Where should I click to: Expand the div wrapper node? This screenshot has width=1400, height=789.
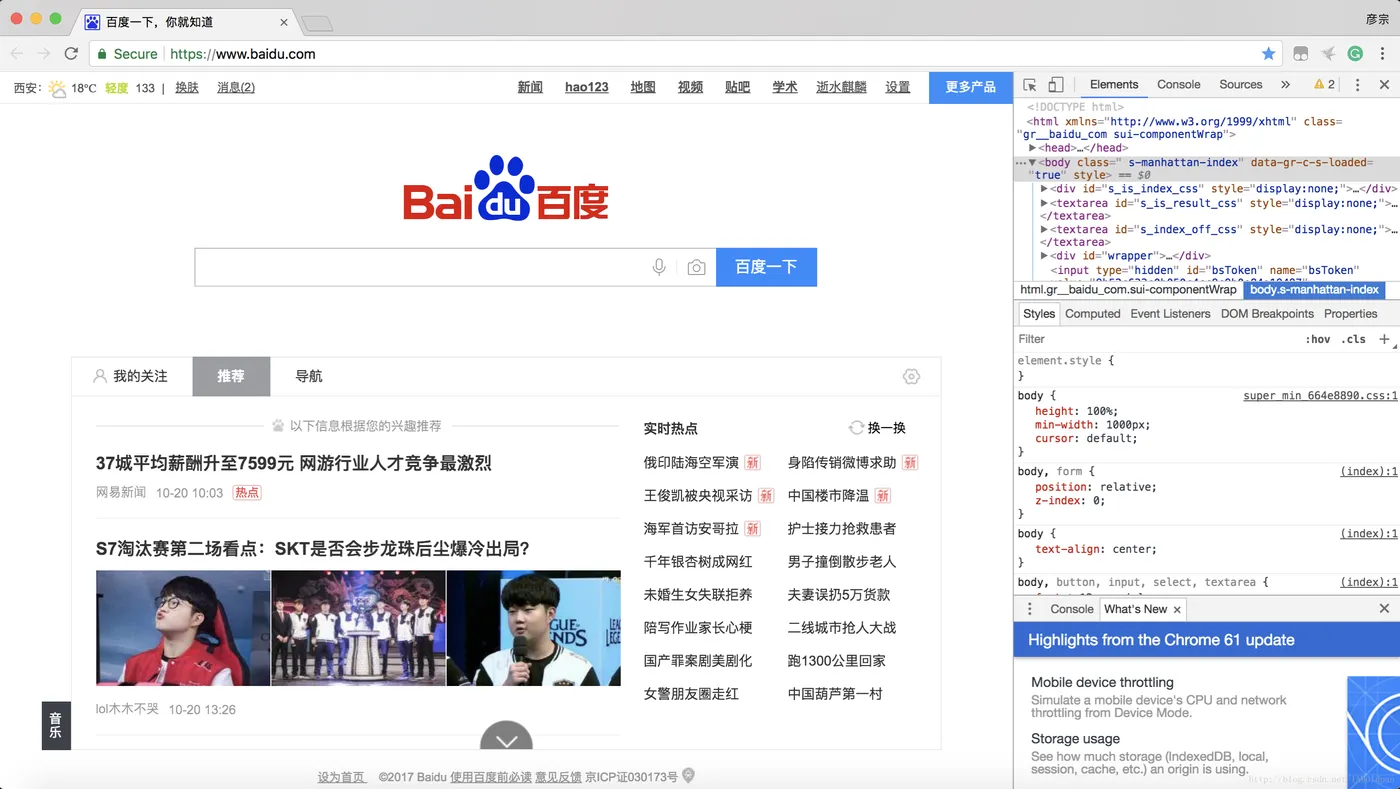1044,255
